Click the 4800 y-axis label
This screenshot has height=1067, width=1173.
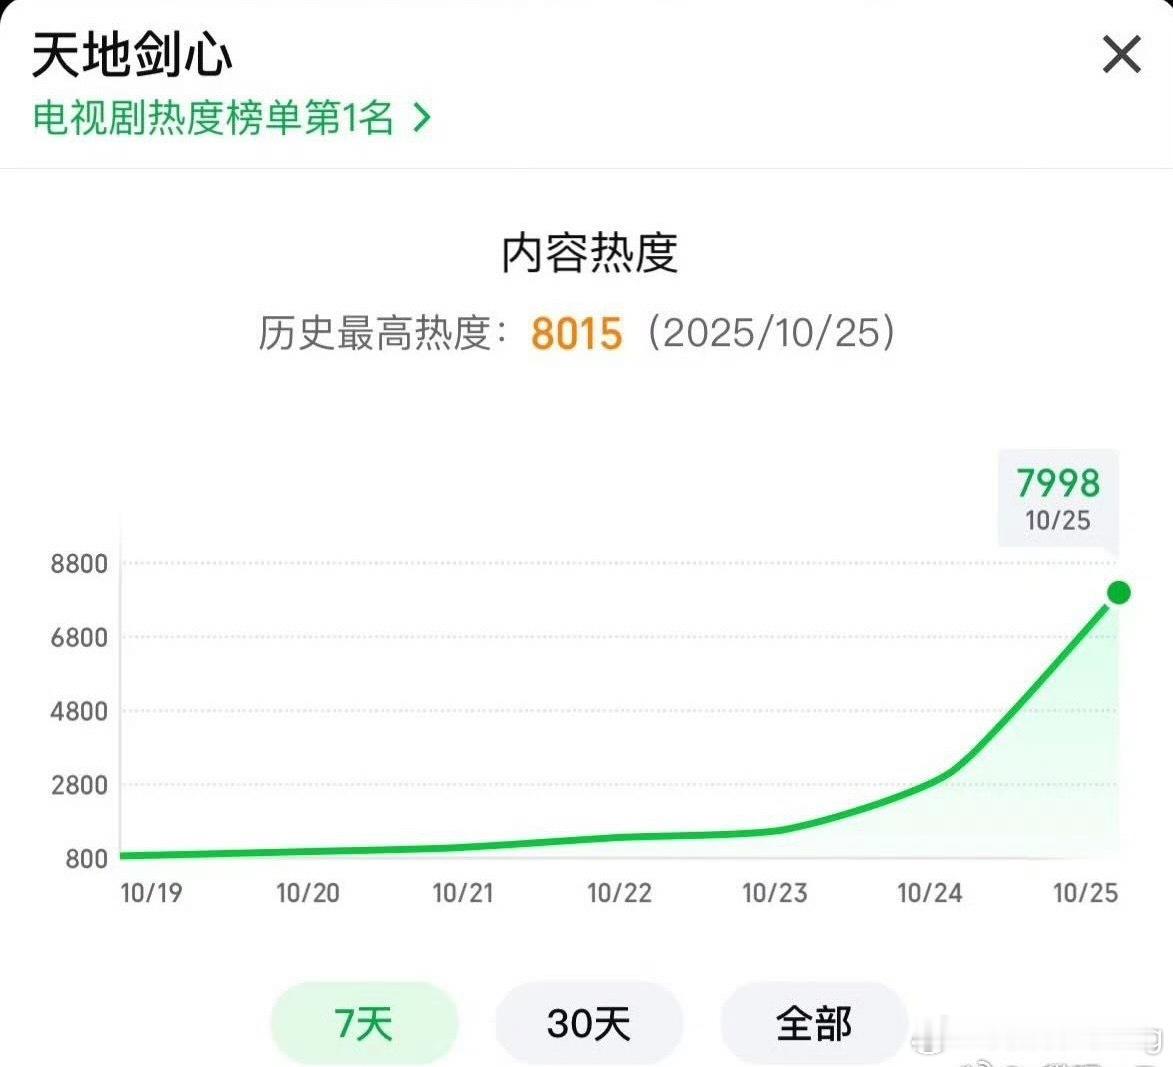(x=79, y=711)
